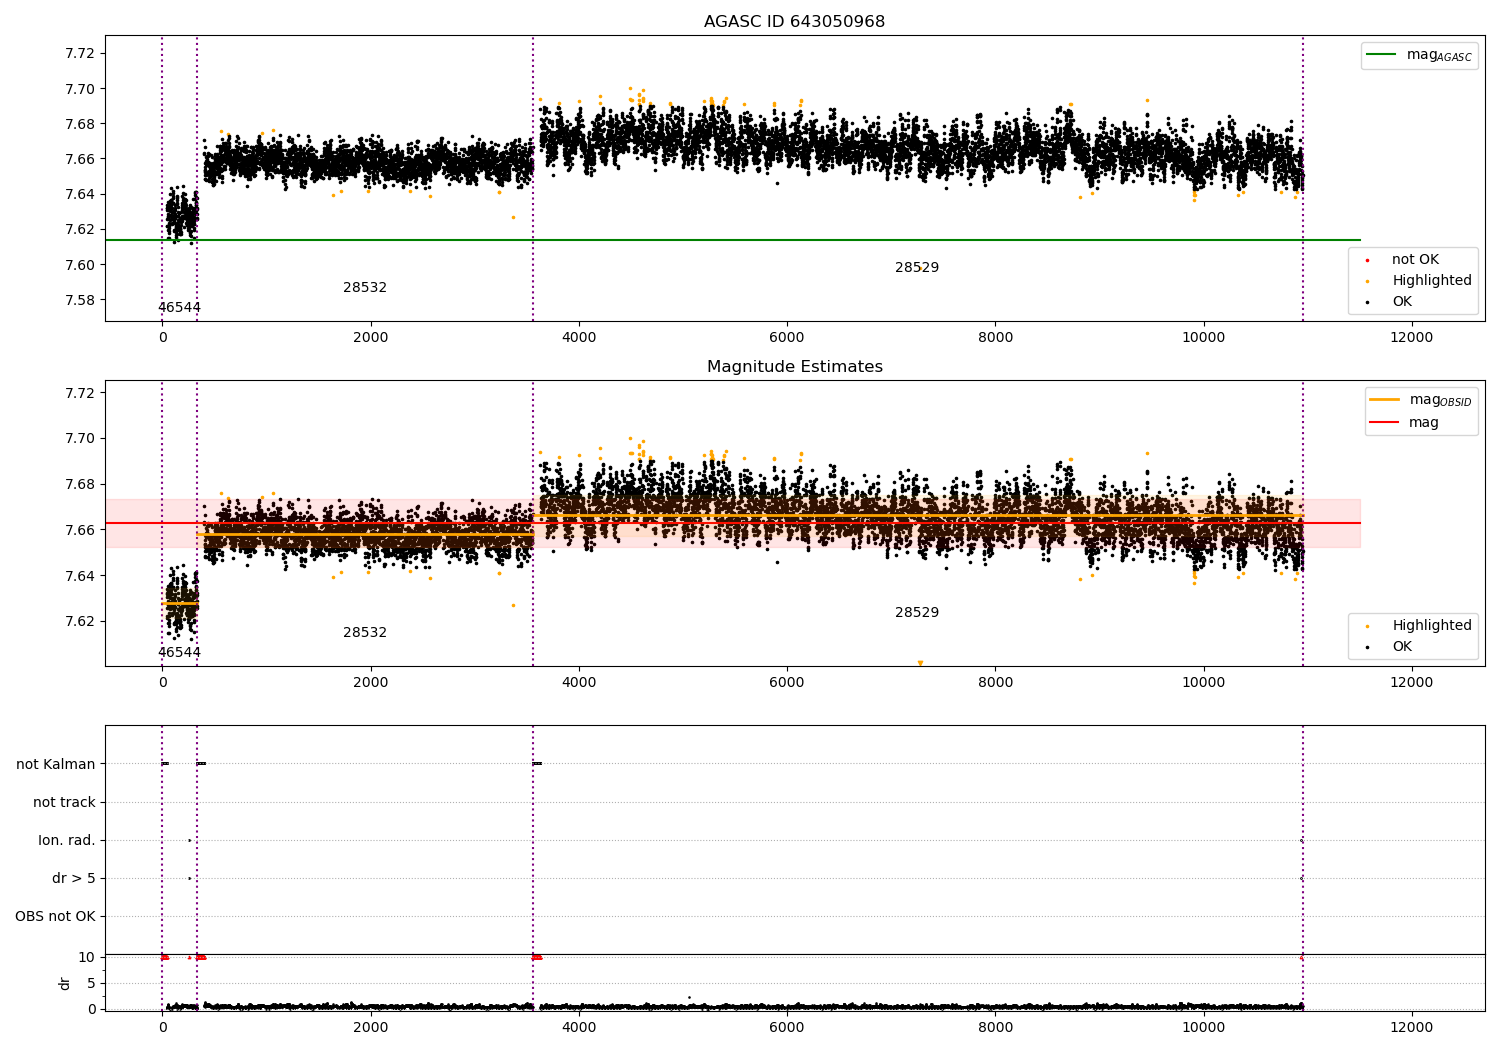Click the orange outlier triangle in middle plot
The width and height of the screenshot is (1500, 1050).
pyautogui.click(x=920, y=663)
